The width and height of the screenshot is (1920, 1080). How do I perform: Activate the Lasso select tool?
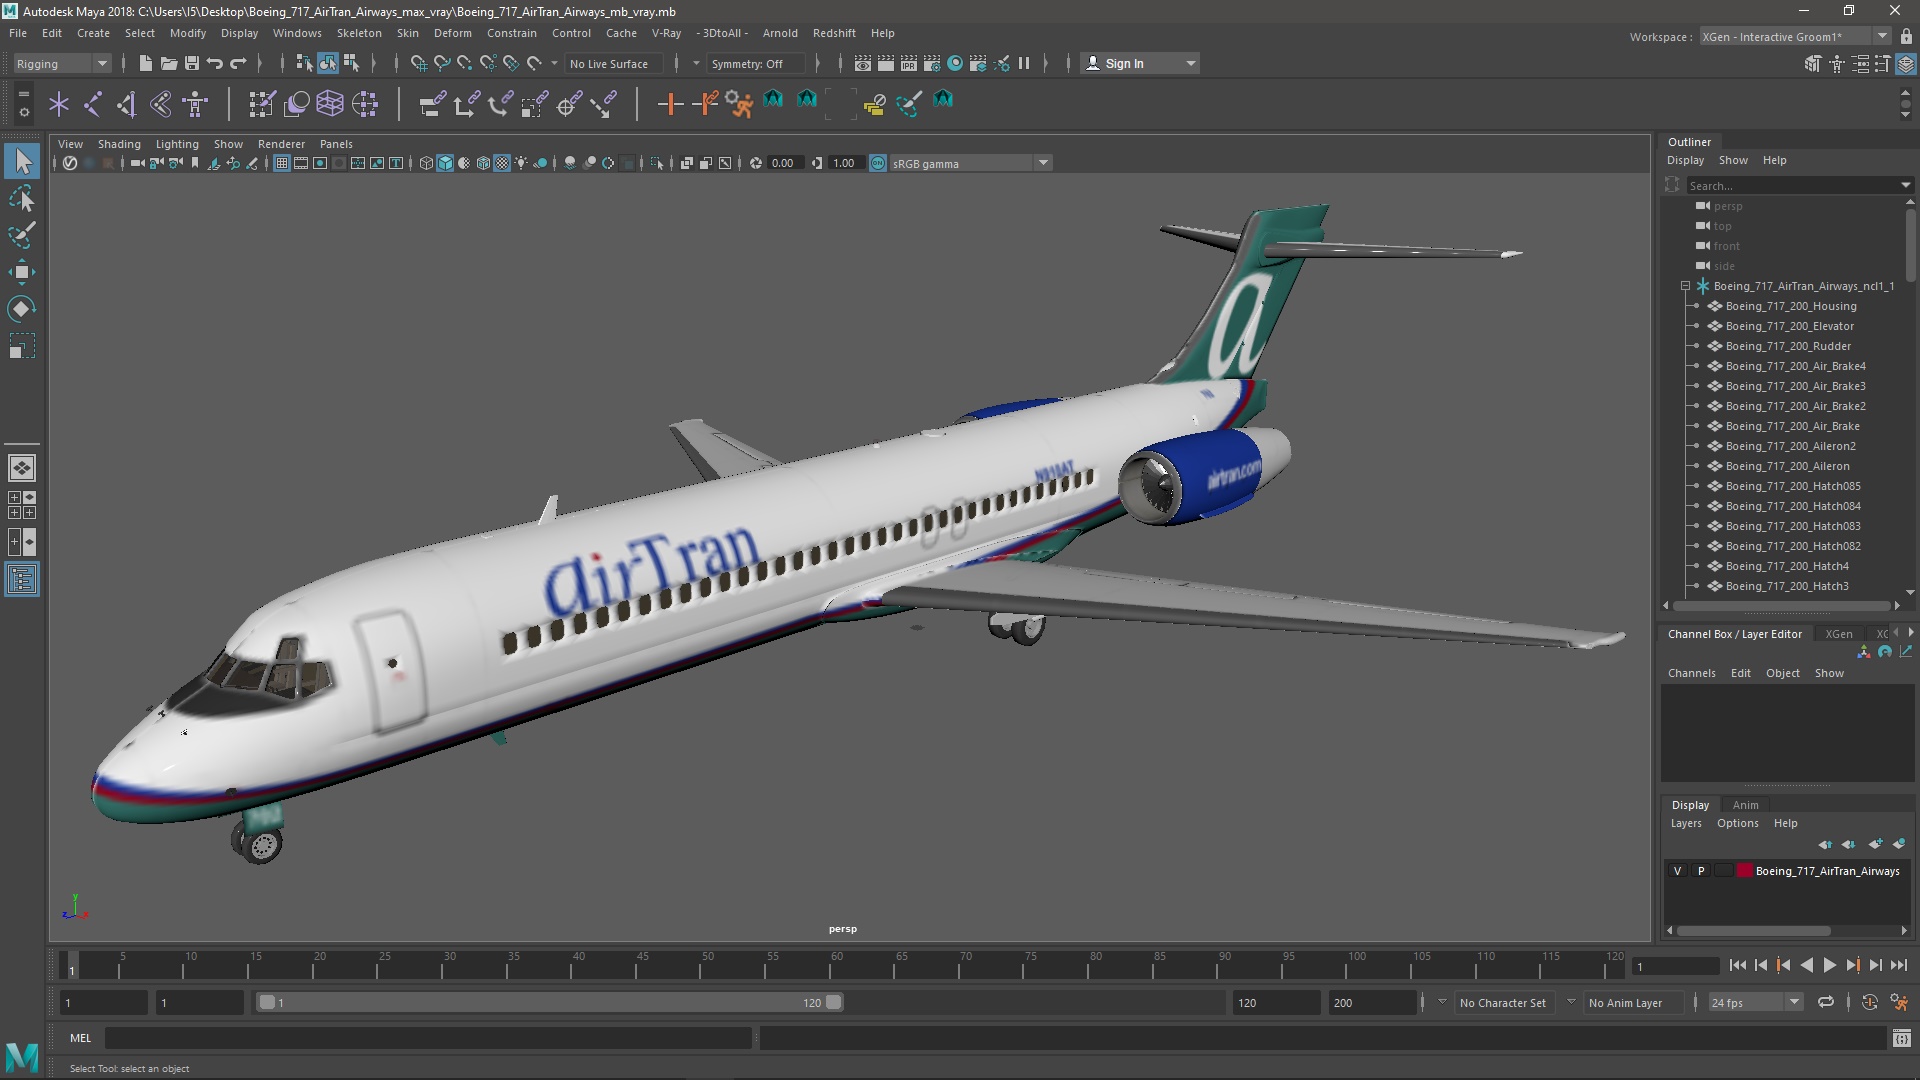[22, 199]
